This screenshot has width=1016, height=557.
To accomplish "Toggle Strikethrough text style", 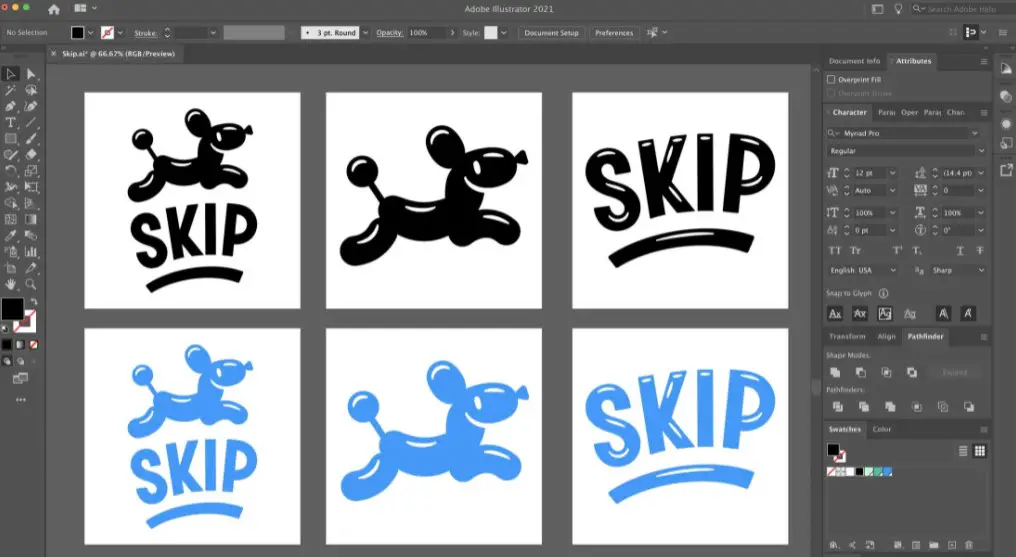I will [x=980, y=251].
